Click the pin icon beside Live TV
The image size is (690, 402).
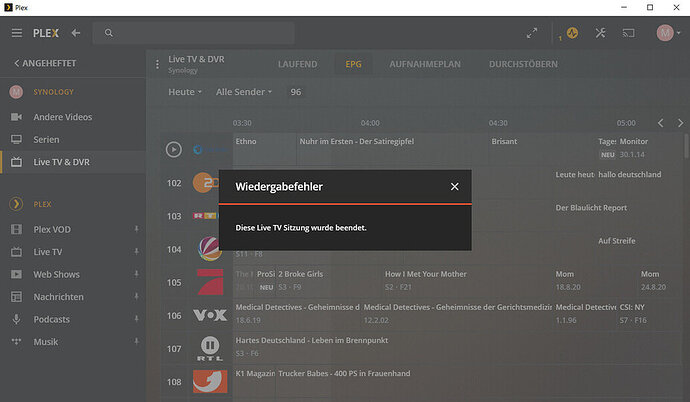[x=136, y=252]
